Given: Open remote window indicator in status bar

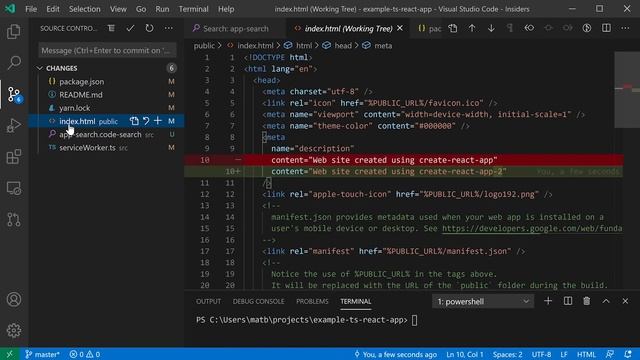Looking at the screenshot, I should 9,354.
